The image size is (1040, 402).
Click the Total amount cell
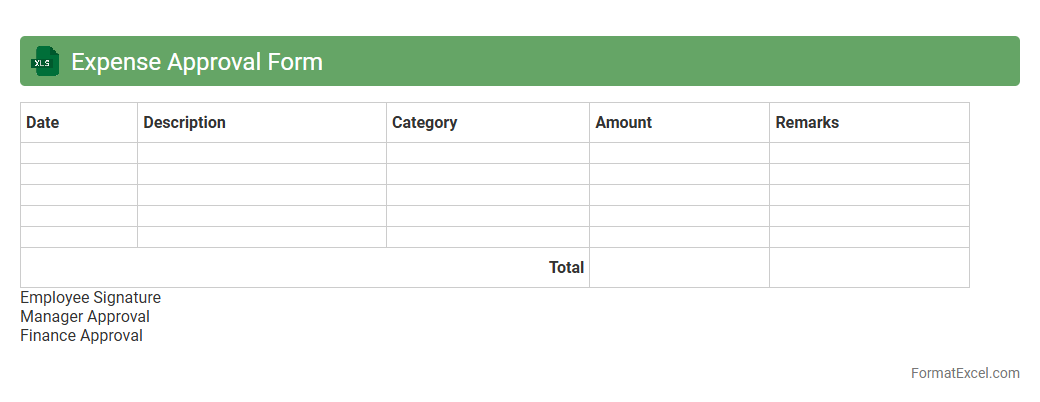coord(679,268)
